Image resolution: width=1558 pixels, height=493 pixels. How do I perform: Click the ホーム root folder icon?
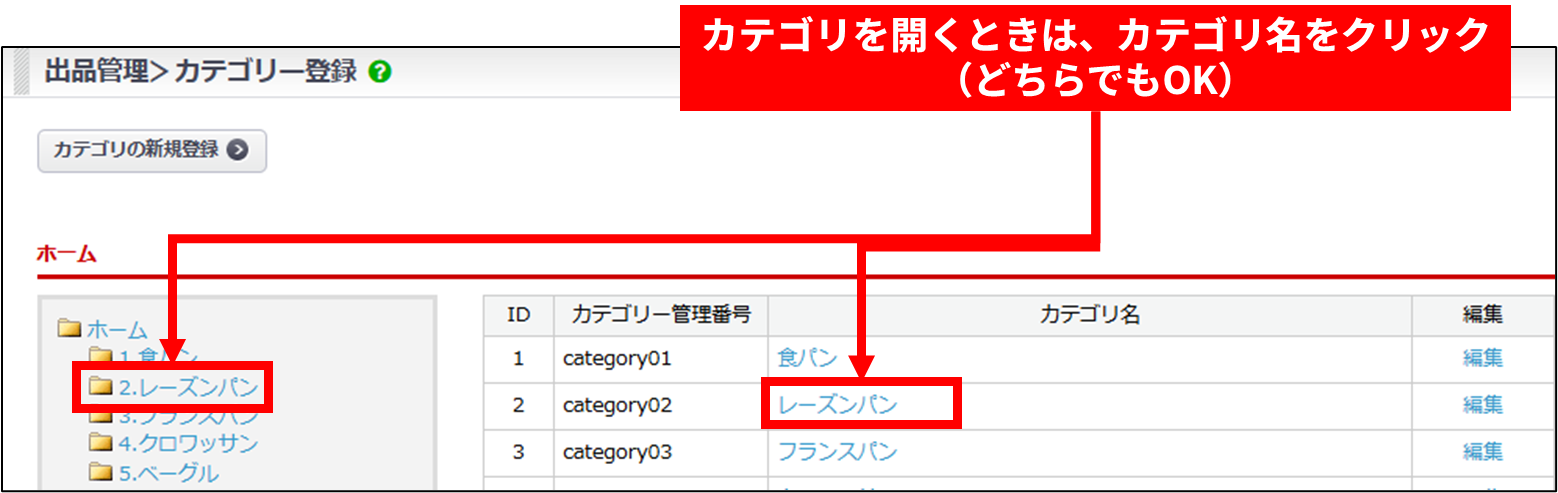(x=69, y=328)
